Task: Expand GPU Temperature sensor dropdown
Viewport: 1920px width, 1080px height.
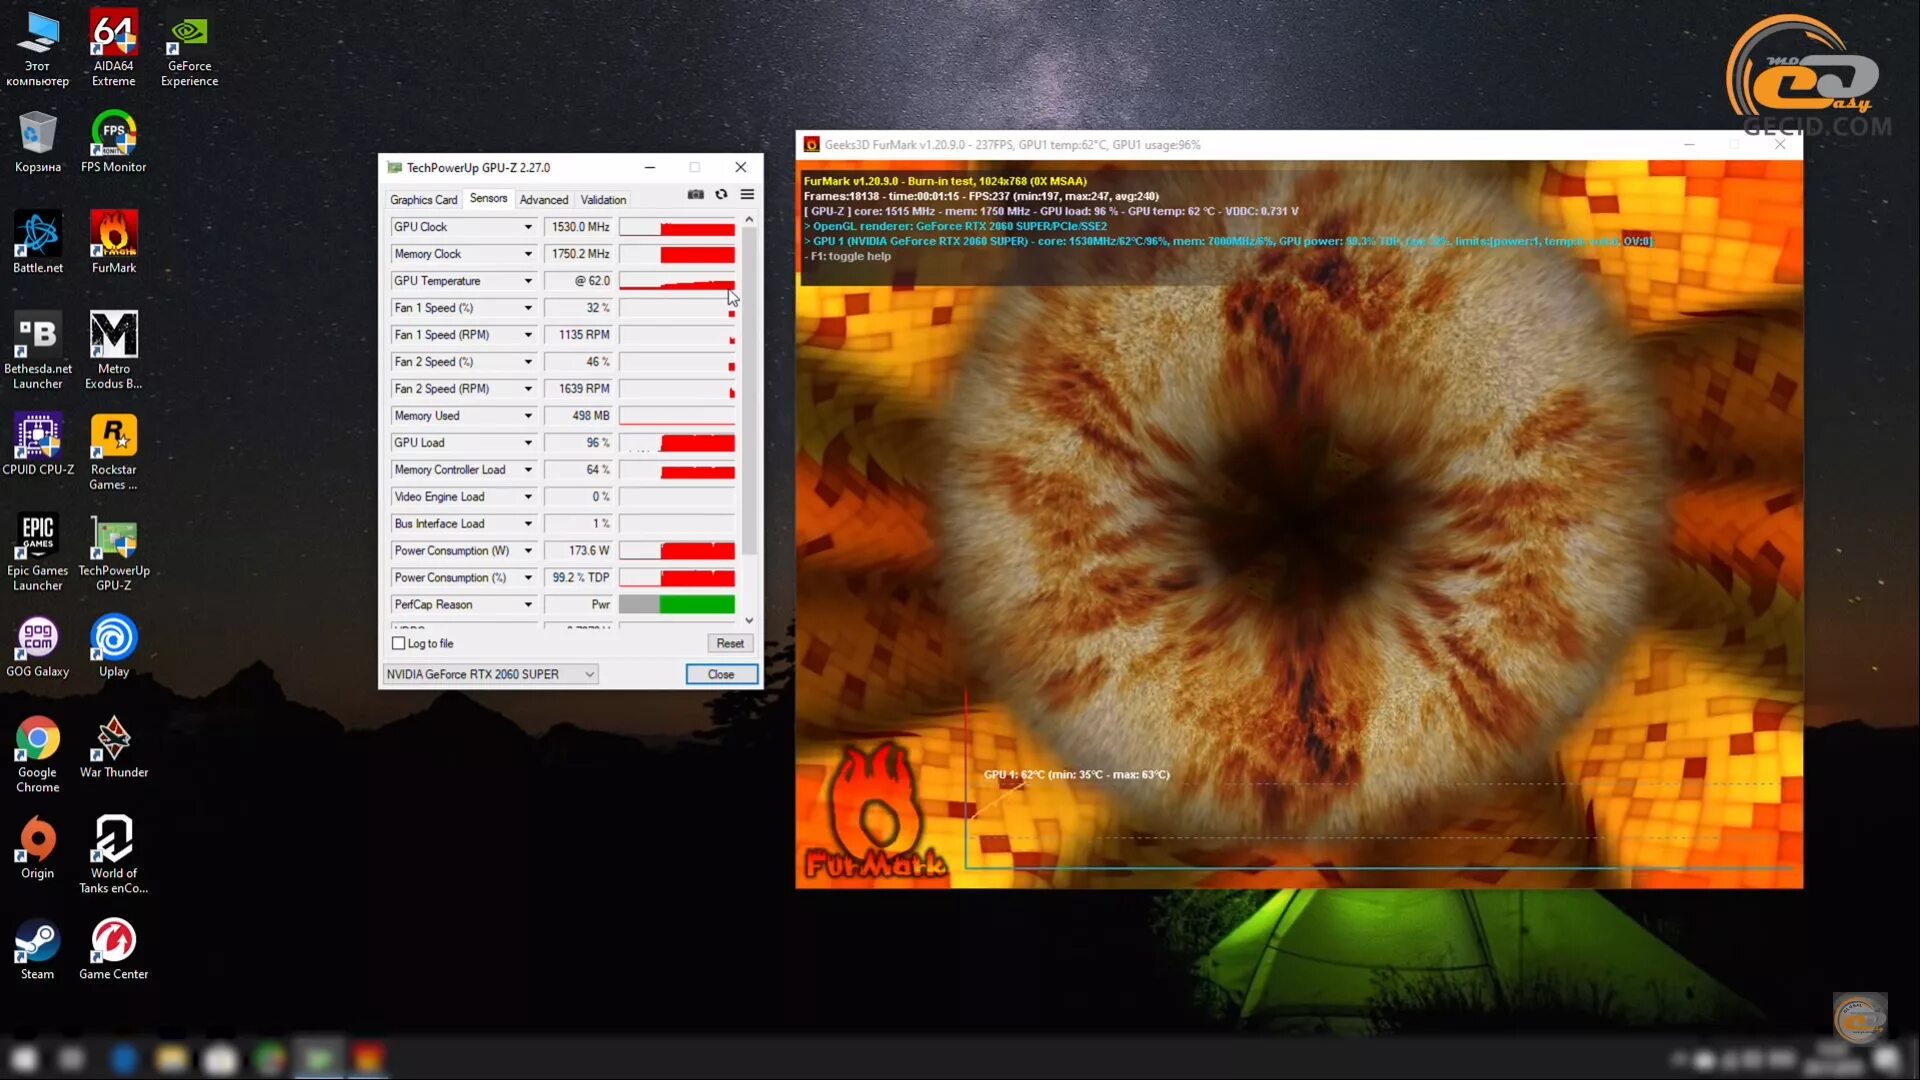Action: [528, 281]
